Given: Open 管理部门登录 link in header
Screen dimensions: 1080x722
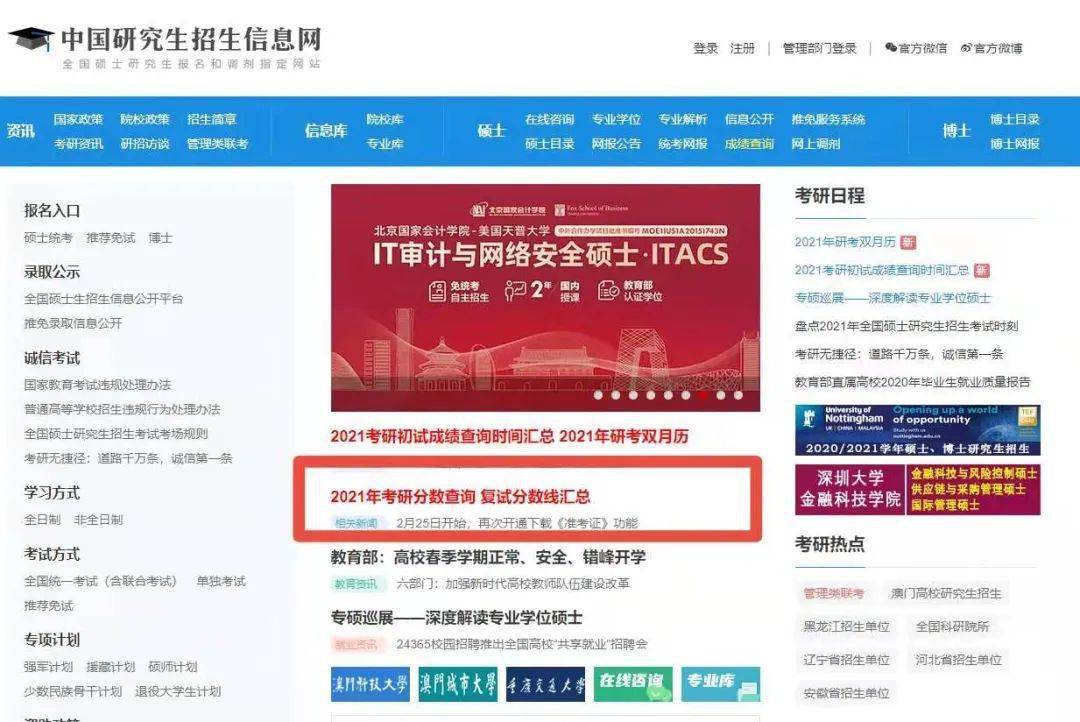Looking at the screenshot, I should click(819, 48).
